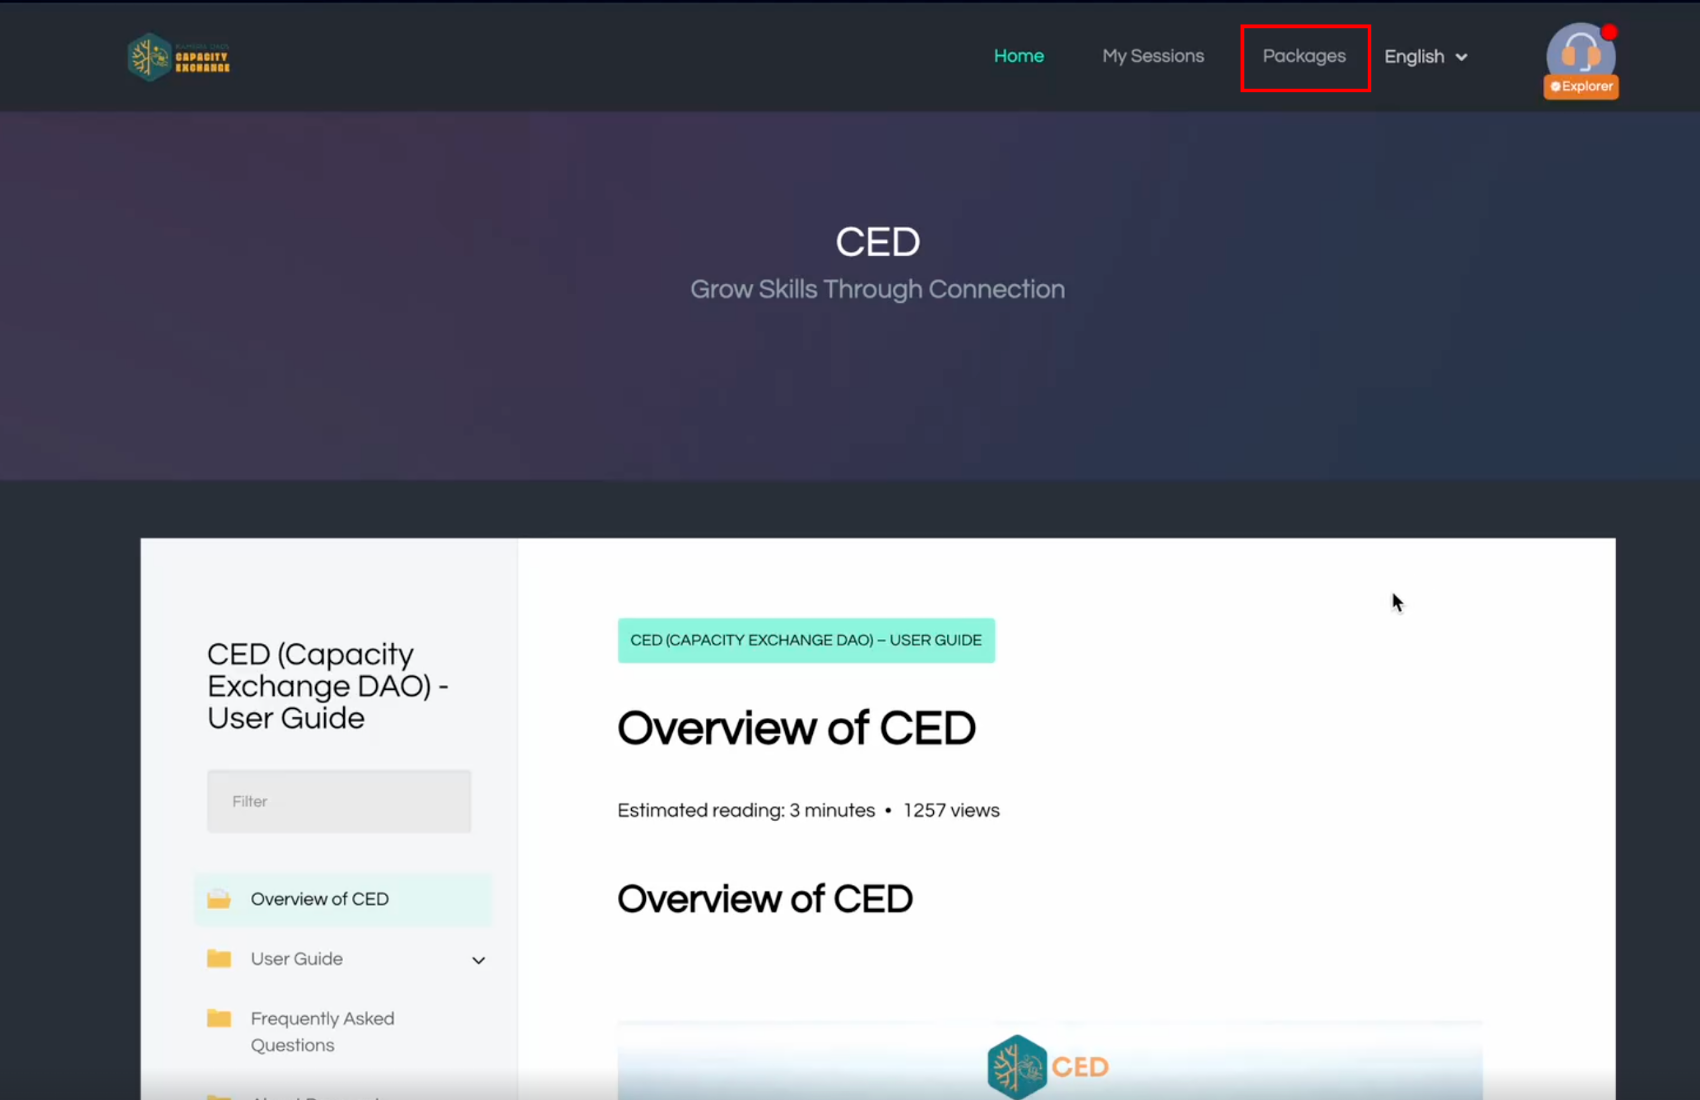The height and width of the screenshot is (1100, 1700).
Task: Click the orange Explorer badge
Action: 1581,87
